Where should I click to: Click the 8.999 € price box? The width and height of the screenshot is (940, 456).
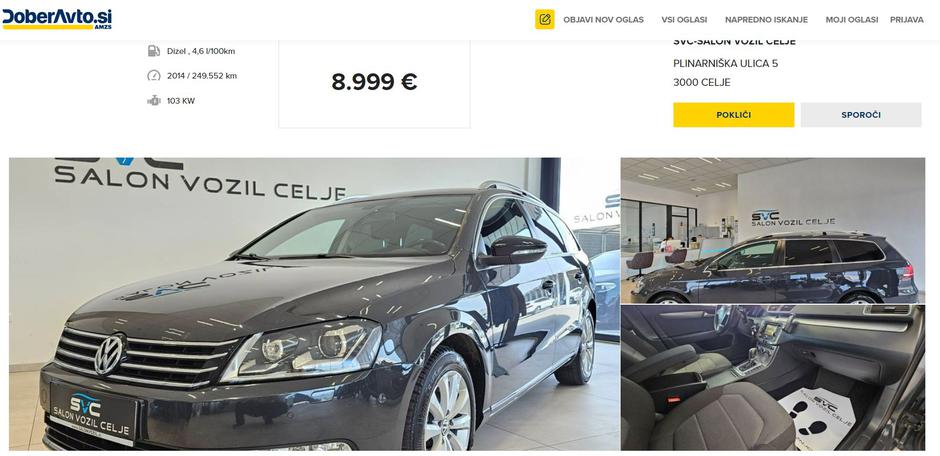[x=374, y=82]
